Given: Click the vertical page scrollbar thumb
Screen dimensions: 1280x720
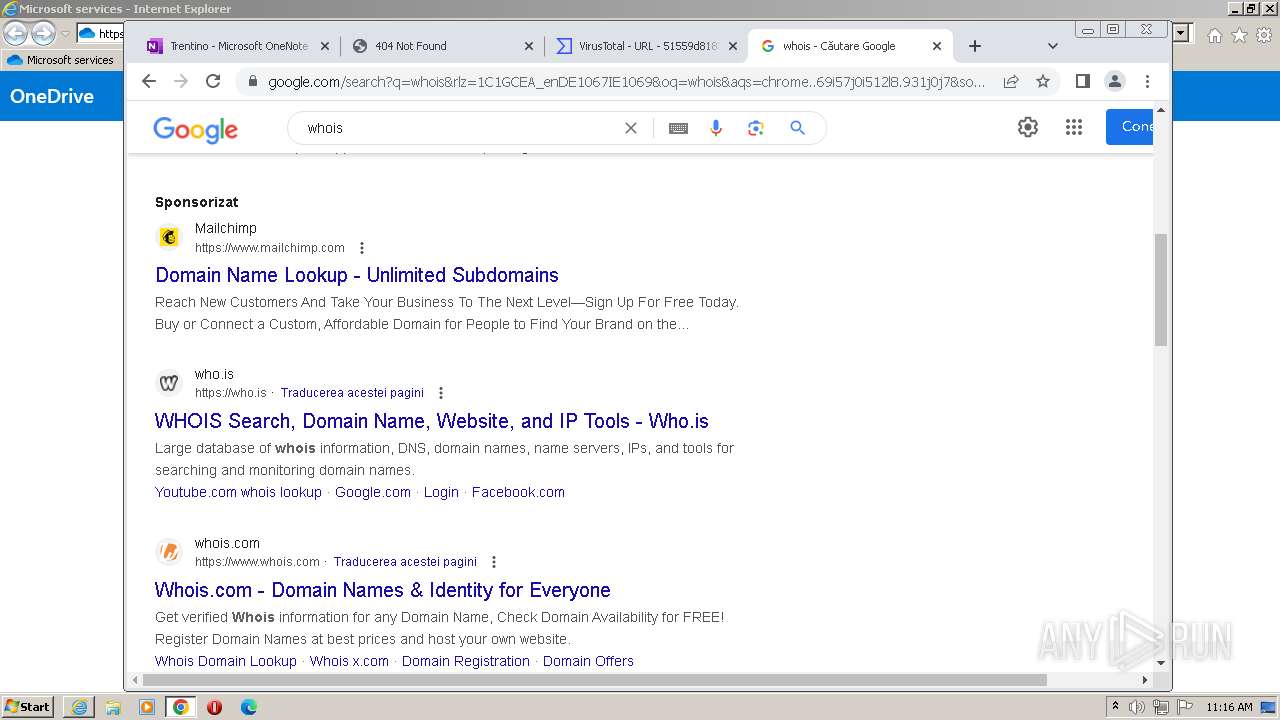Looking at the screenshot, I should pyautogui.click(x=1161, y=290).
